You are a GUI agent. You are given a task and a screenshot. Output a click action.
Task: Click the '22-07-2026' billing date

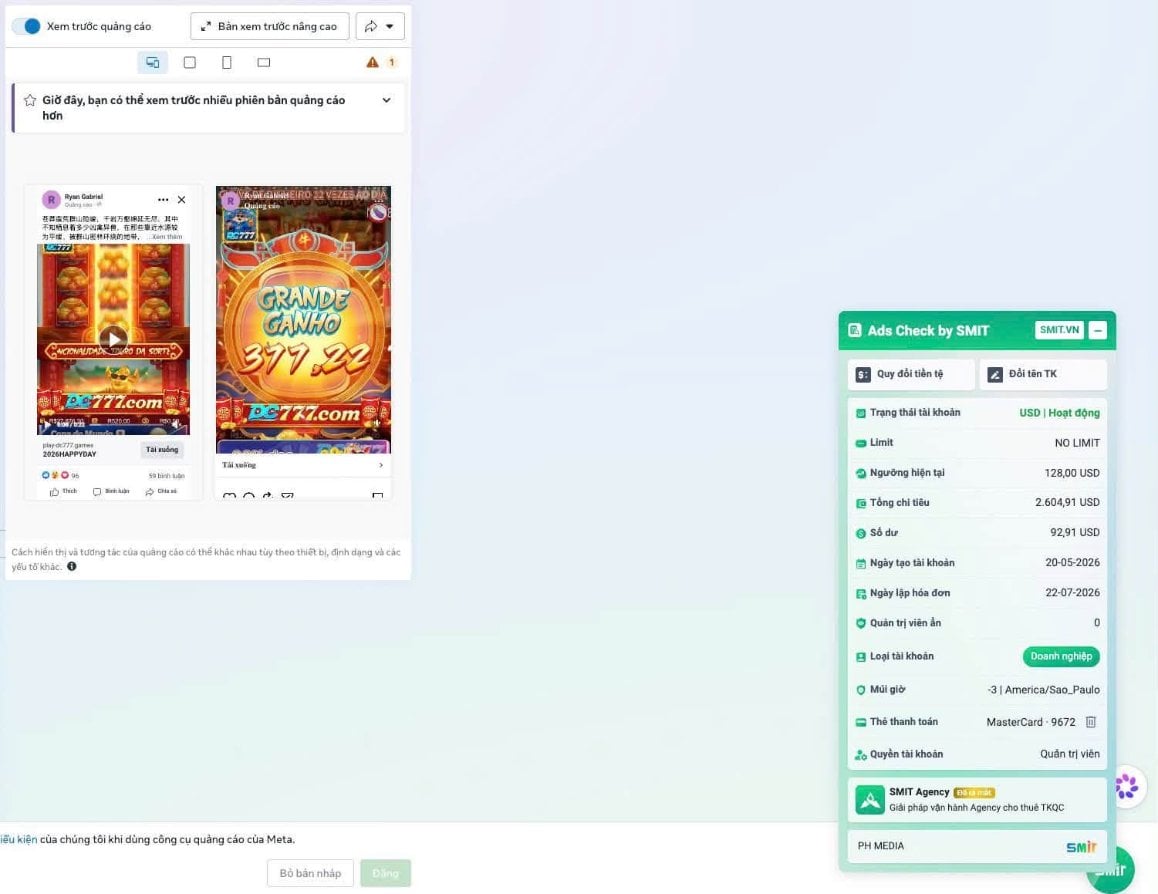1072,593
